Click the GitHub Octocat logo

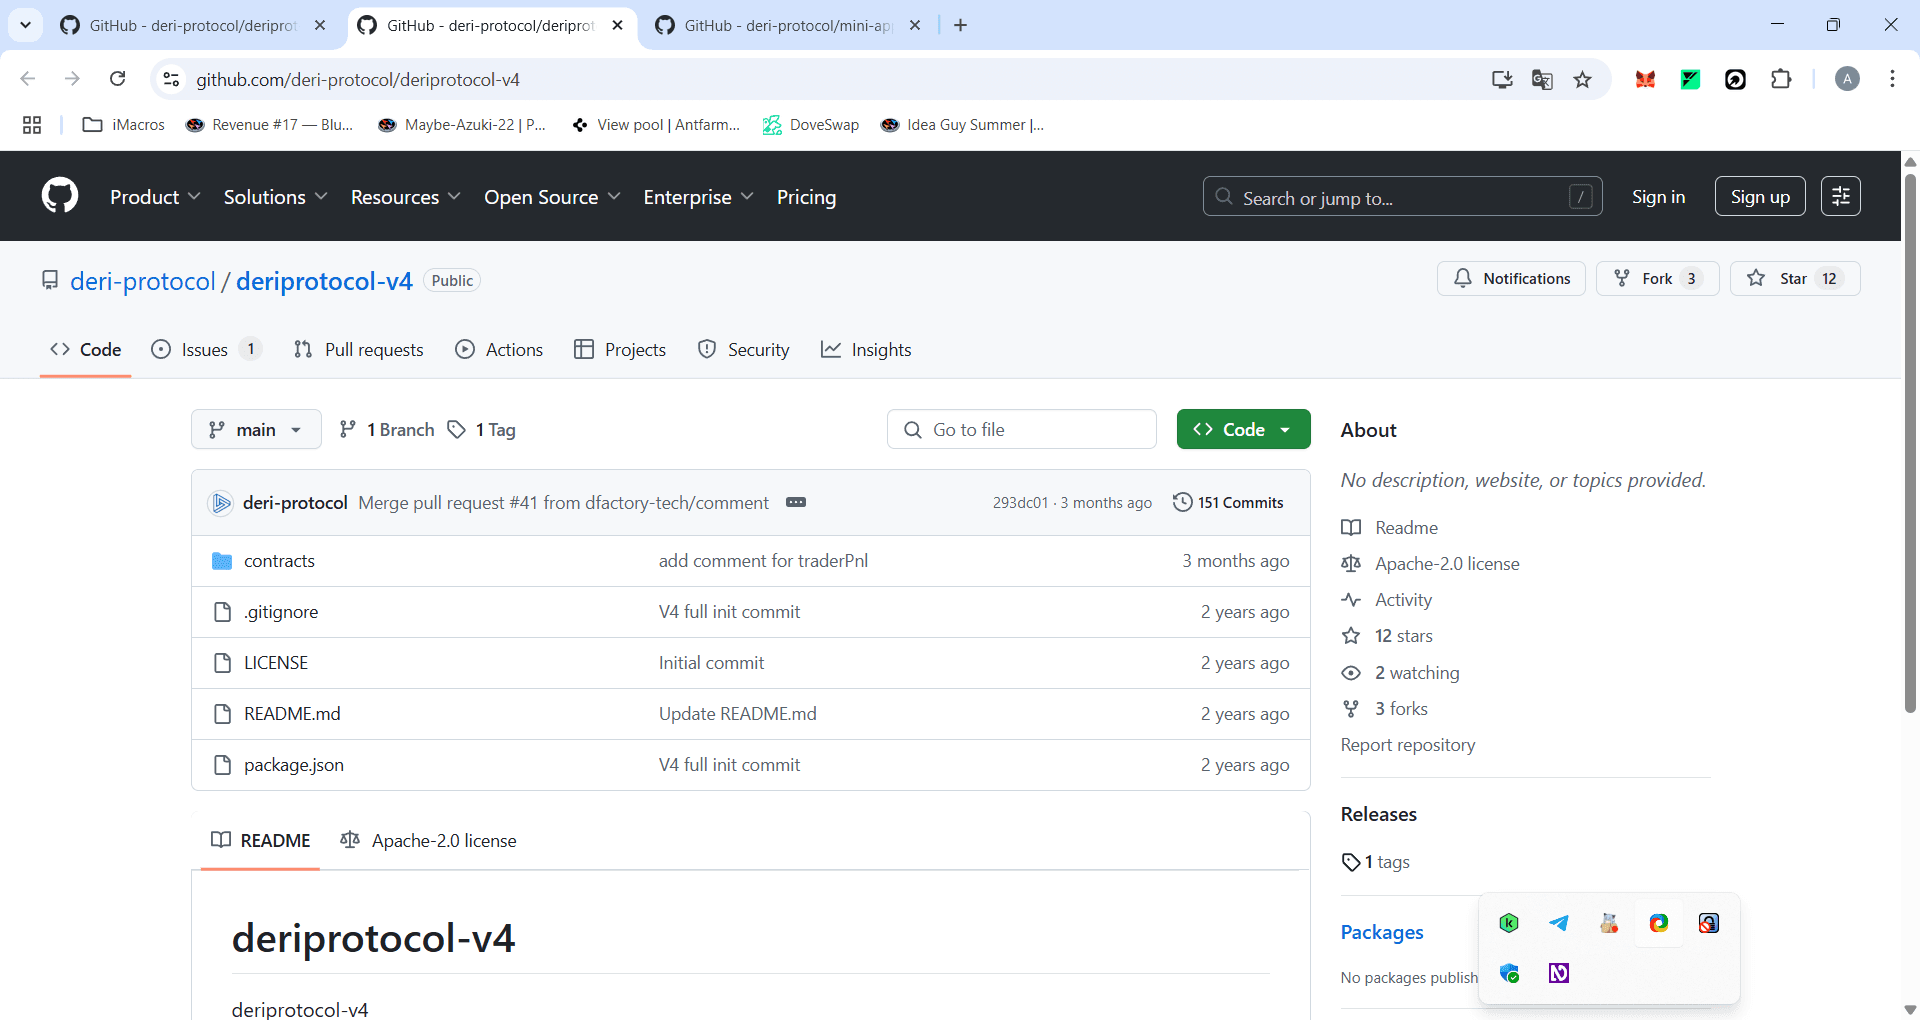[x=60, y=196]
